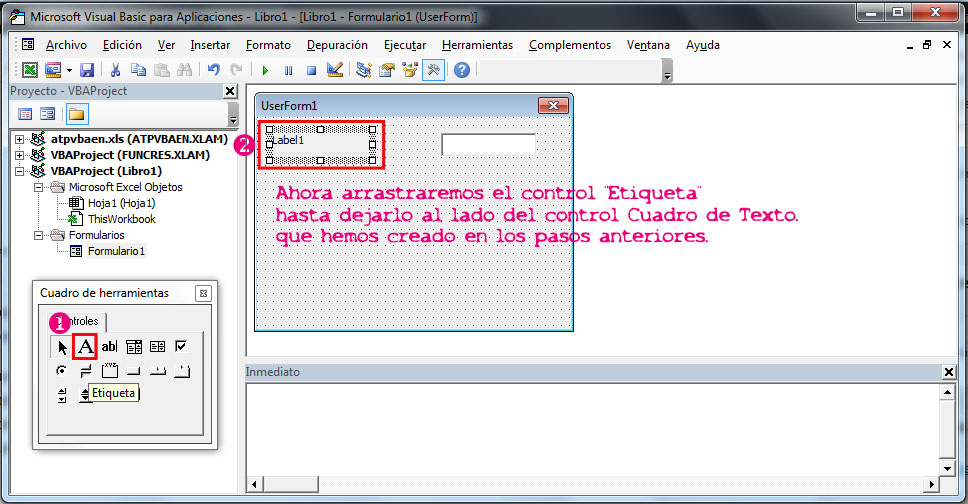Redo action with greyed arrow icon
The height and width of the screenshot is (504, 968).
pyautogui.click(x=236, y=70)
